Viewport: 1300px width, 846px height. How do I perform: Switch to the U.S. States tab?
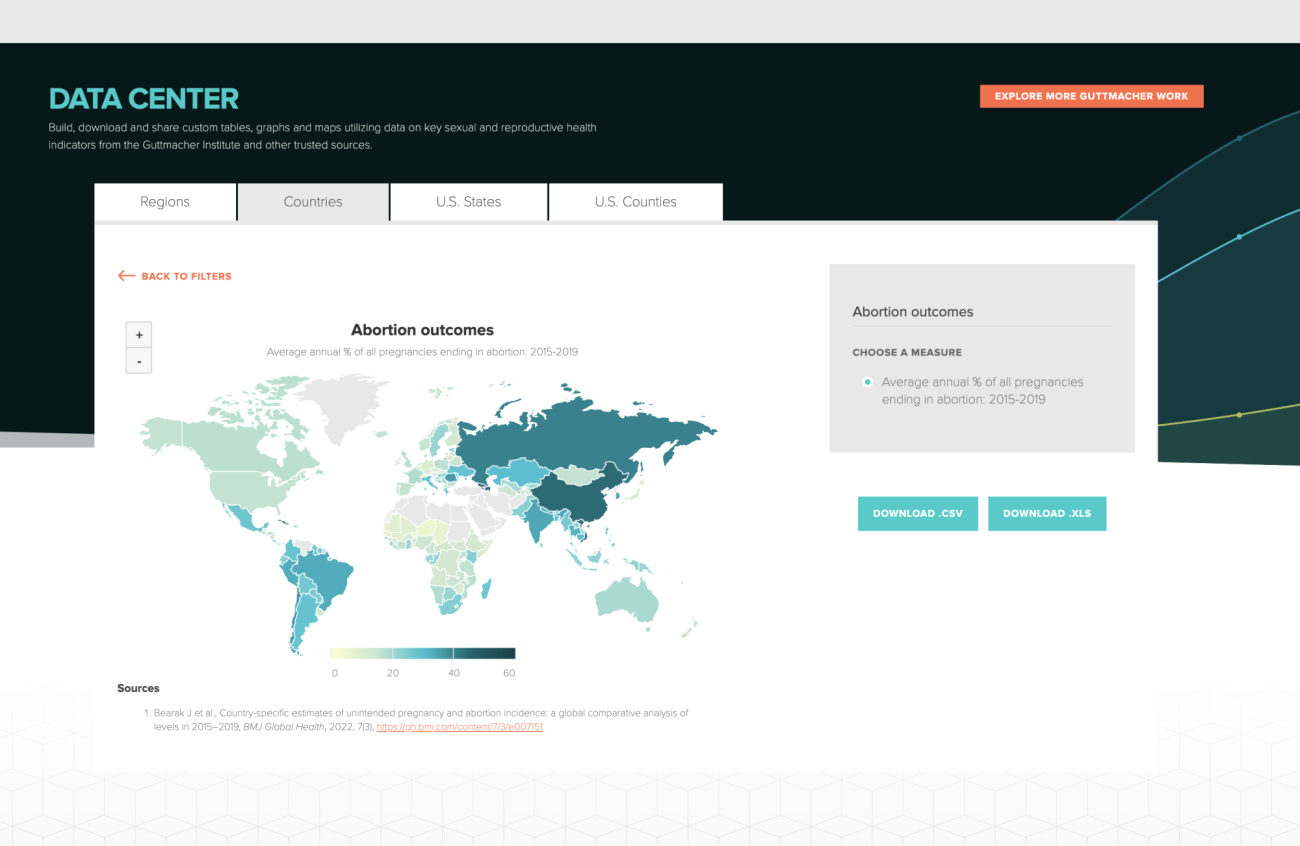(469, 202)
